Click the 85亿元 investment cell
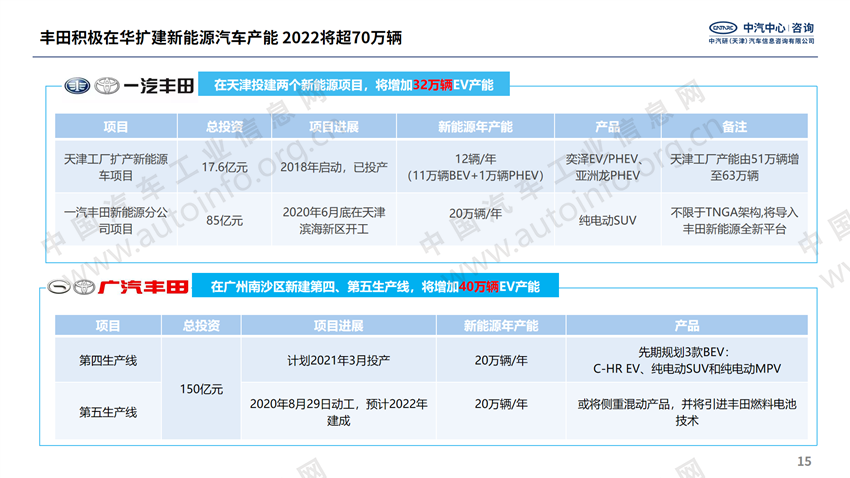 click(x=224, y=220)
